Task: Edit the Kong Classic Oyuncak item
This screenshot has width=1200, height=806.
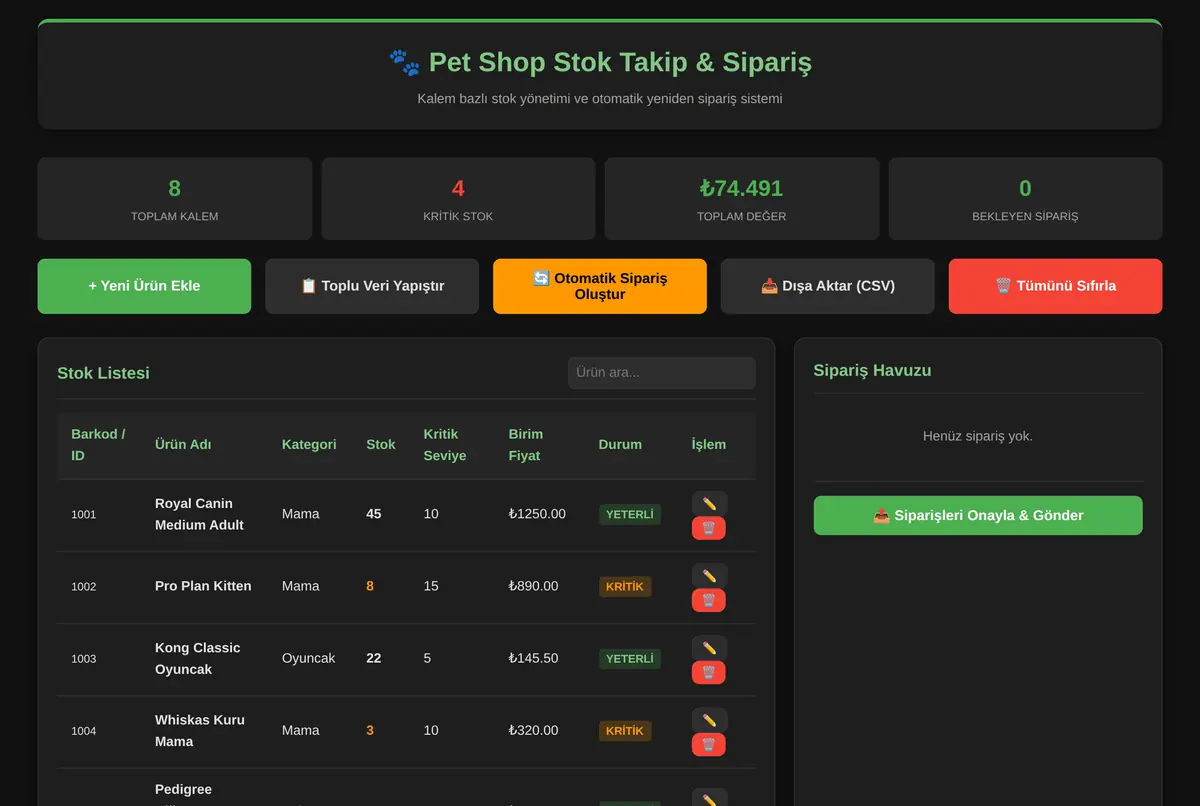Action: pos(709,647)
